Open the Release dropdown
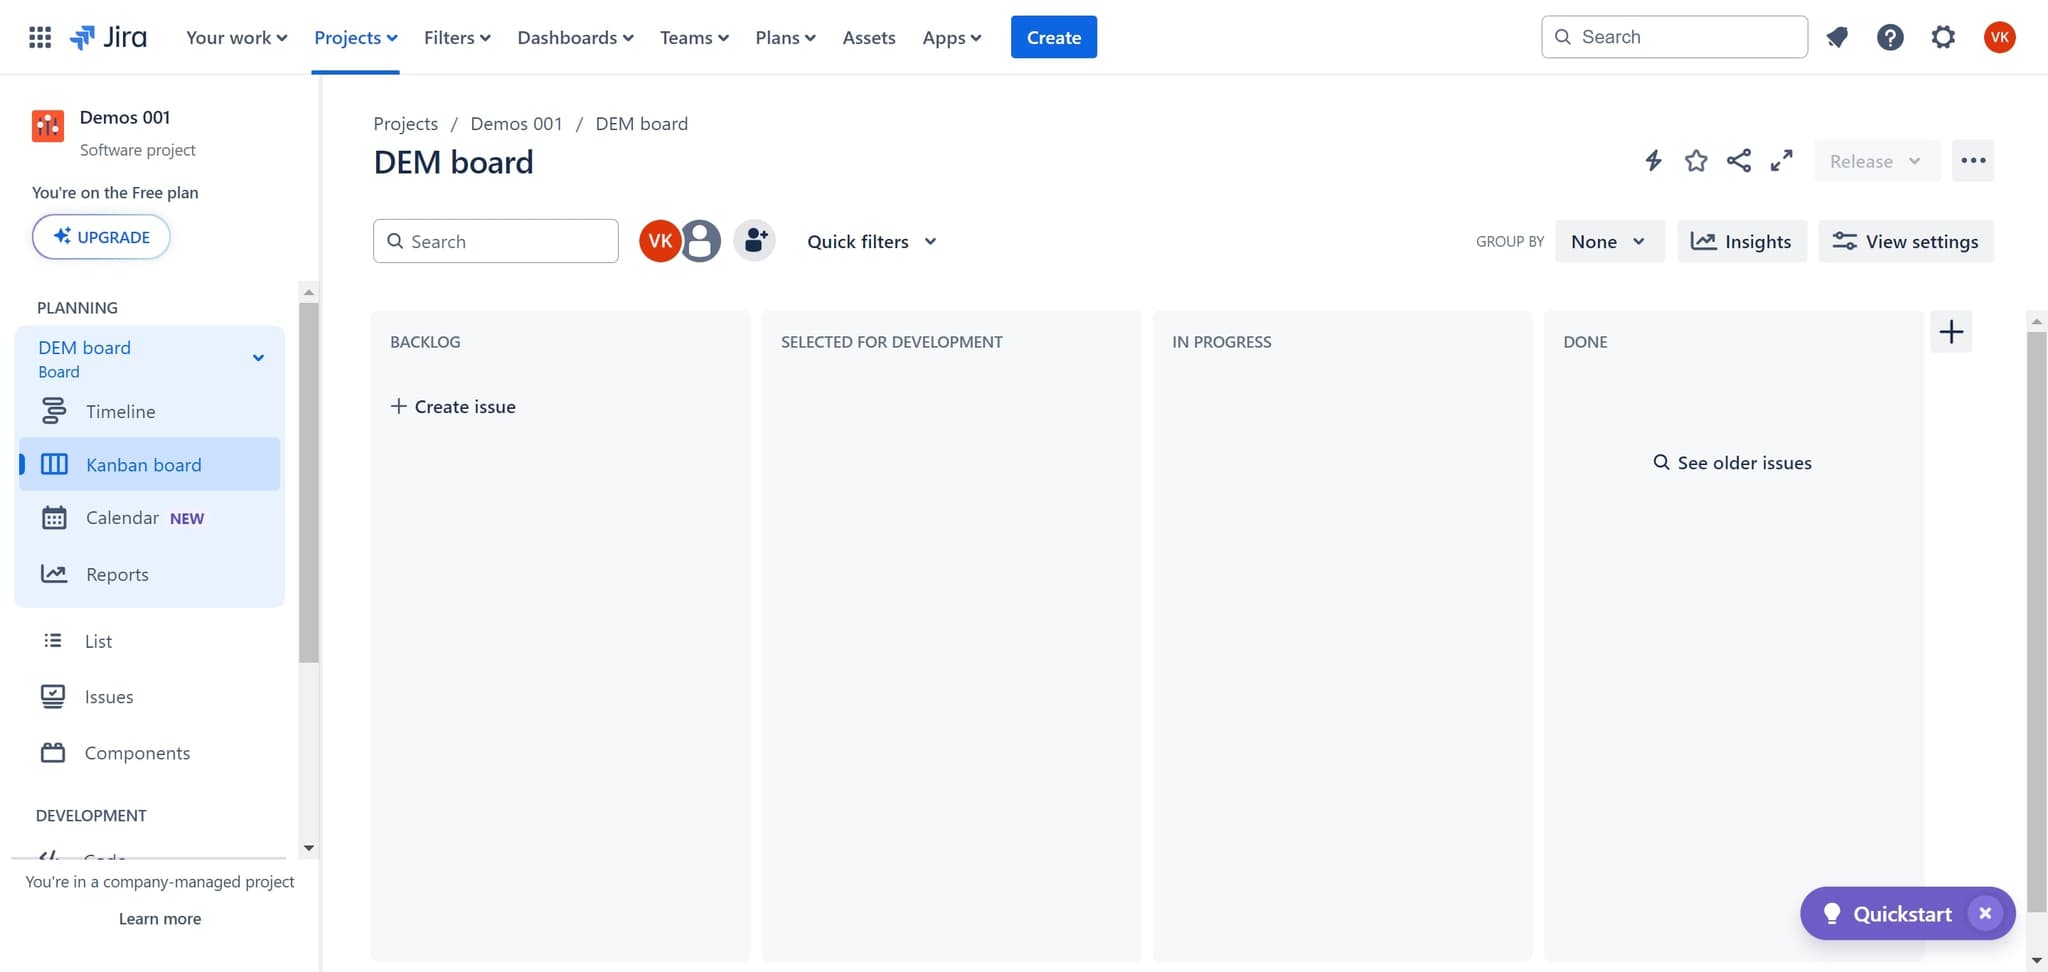 click(x=1874, y=160)
